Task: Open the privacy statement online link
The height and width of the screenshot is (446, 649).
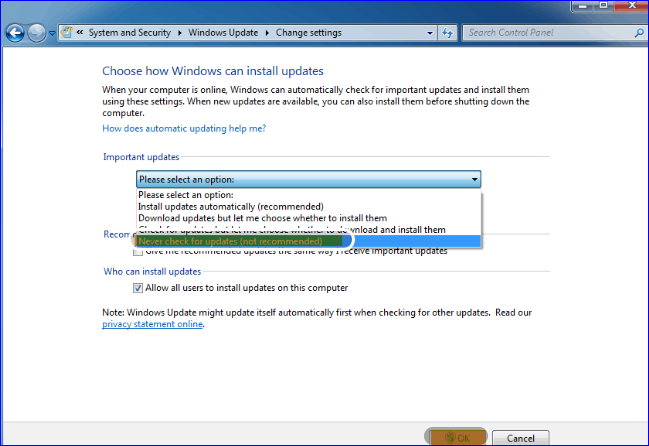Action: point(152,324)
